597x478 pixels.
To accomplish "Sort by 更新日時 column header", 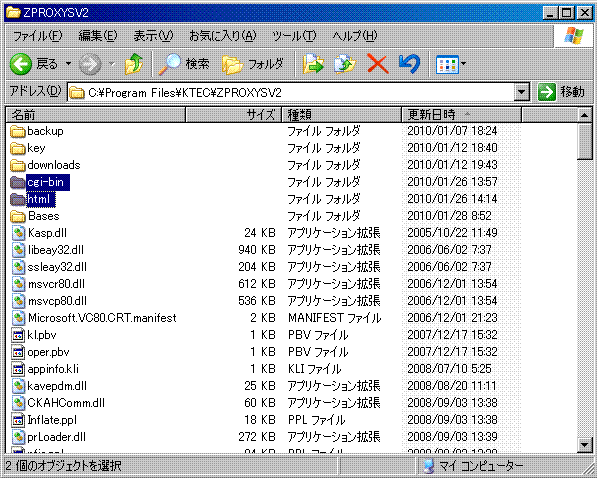I will (x=461, y=115).
